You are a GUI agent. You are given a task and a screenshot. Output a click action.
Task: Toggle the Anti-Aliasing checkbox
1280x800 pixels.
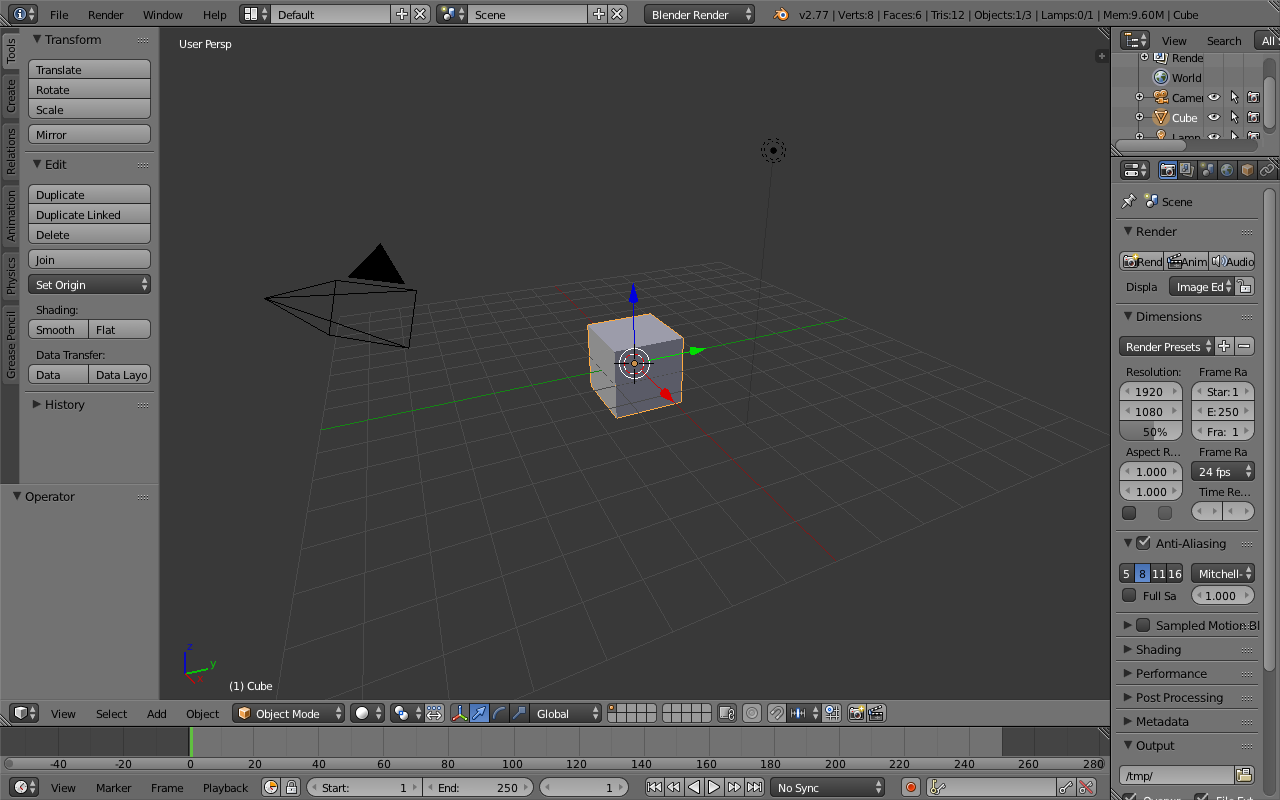point(1143,543)
